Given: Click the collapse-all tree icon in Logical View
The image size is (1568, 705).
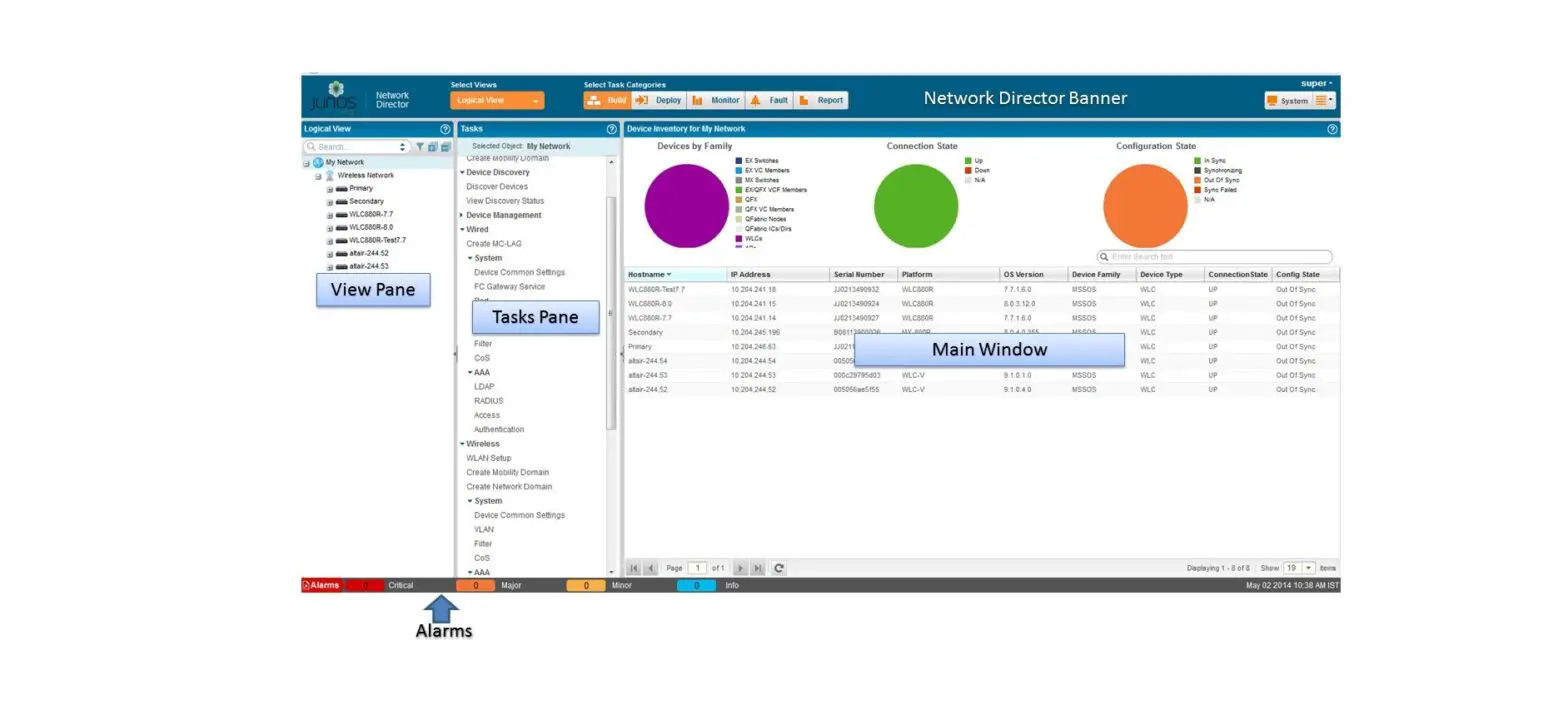Looking at the screenshot, I should click(444, 147).
